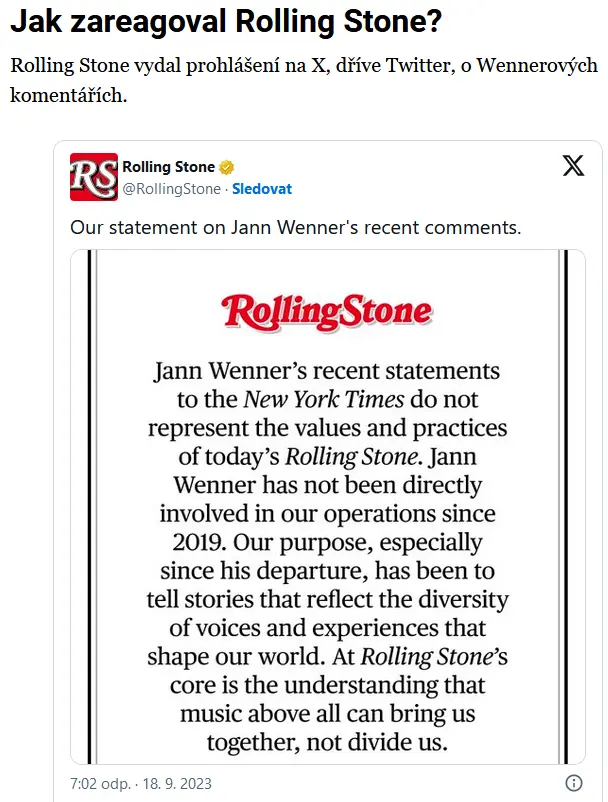Open the tweet timestamp 7:02 odp. 18. 9. 2023
608x802 pixels.
click(141, 783)
